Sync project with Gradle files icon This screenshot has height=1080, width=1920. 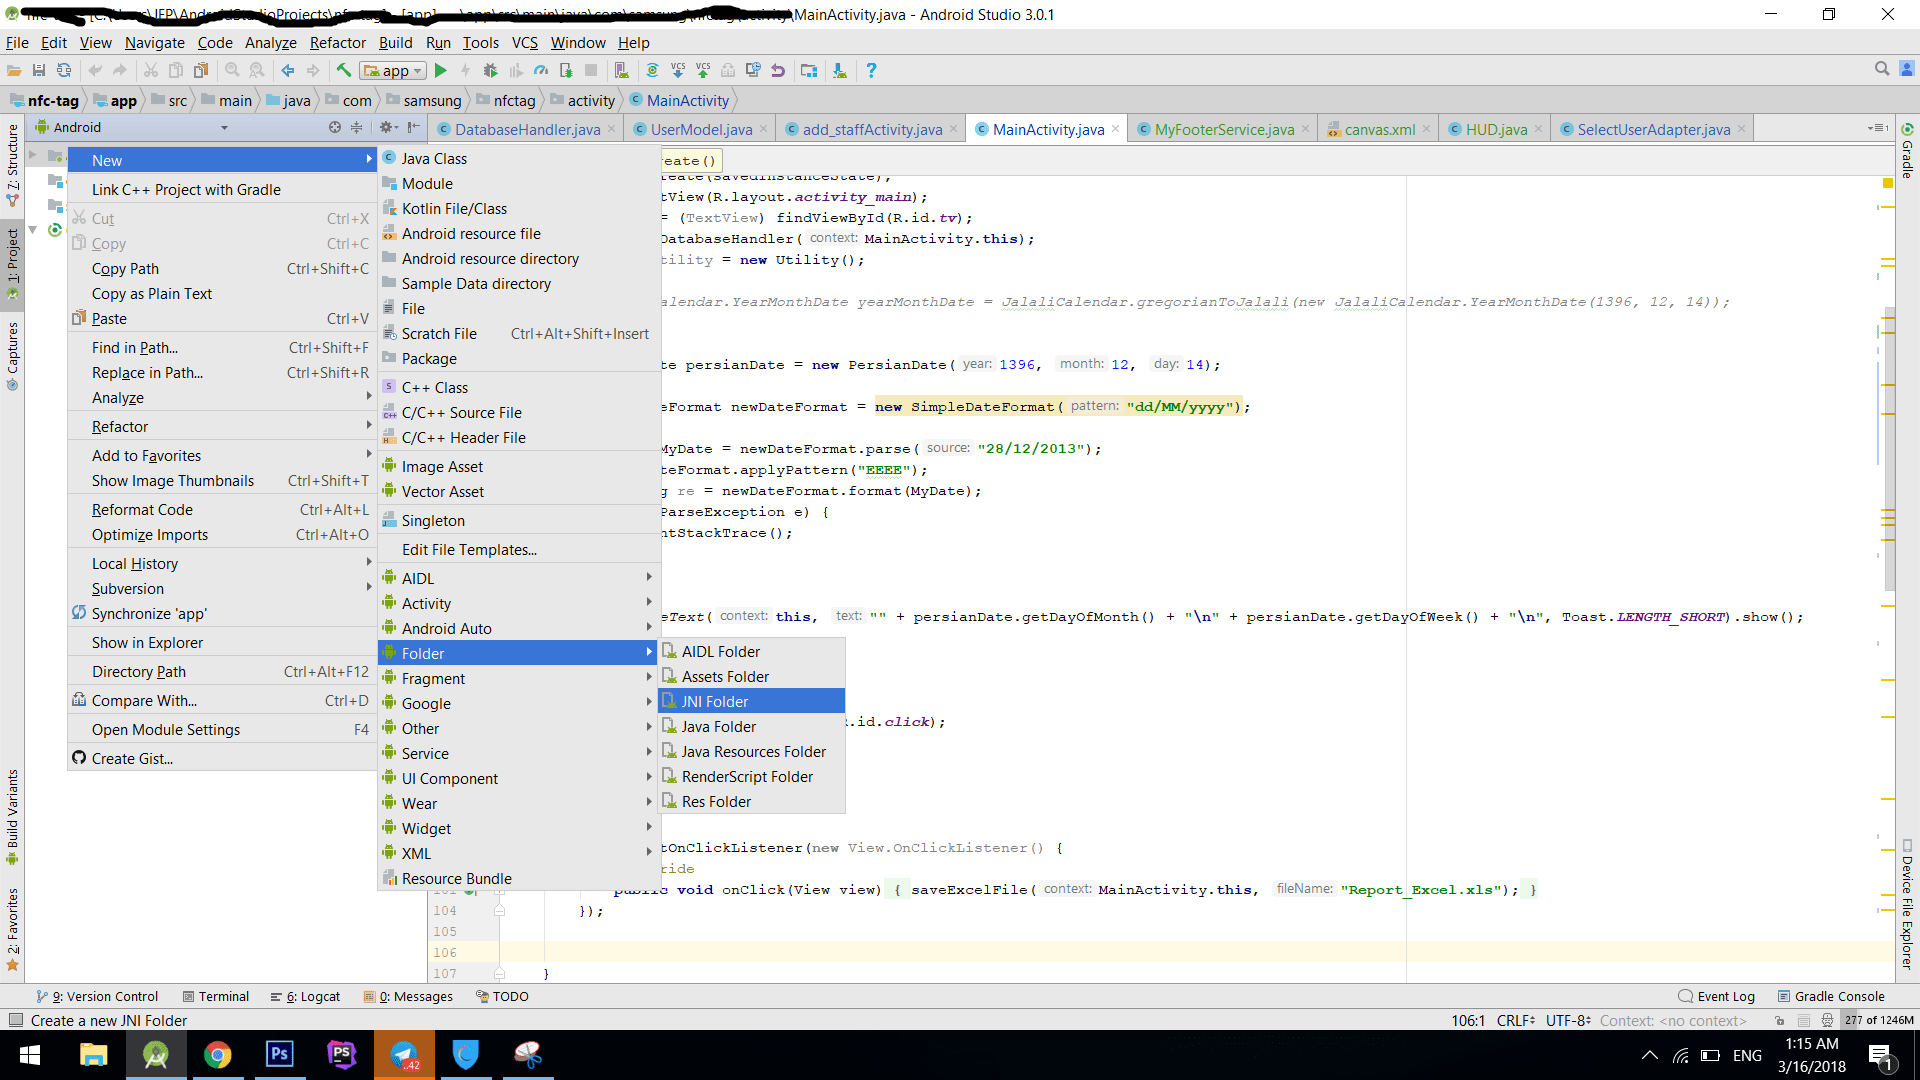(x=652, y=71)
